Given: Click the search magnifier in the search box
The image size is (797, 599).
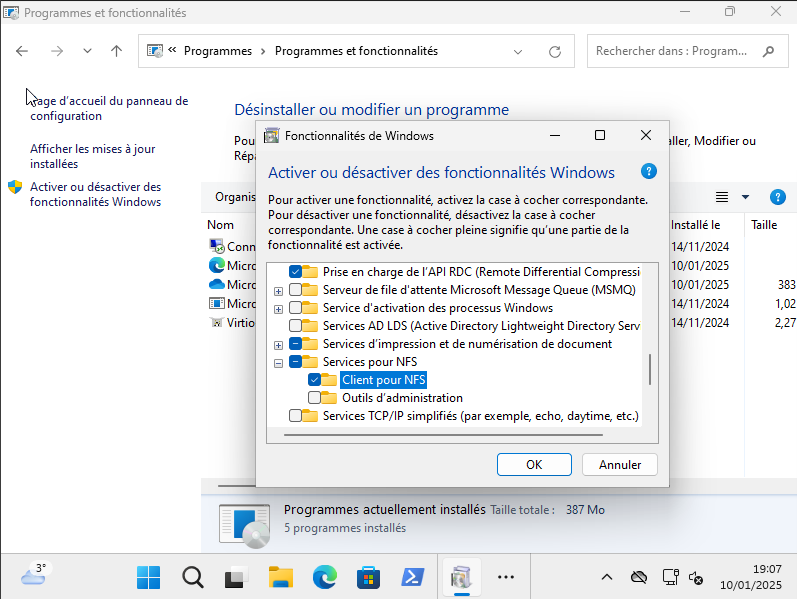Looking at the screenshot, I should point(769,51).
